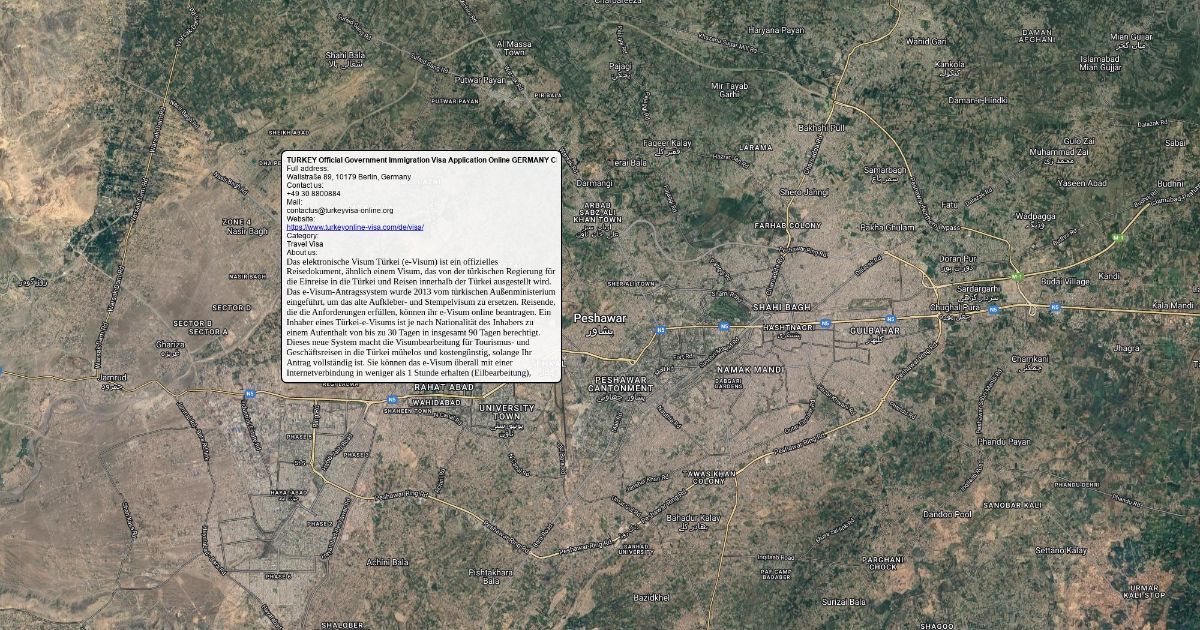Image resolution: width=1200 pixels, height=630 pixels.
Task: Click the German 'Das elektronische Visum Türkei' paragraph
Action: tap(421, 316)
